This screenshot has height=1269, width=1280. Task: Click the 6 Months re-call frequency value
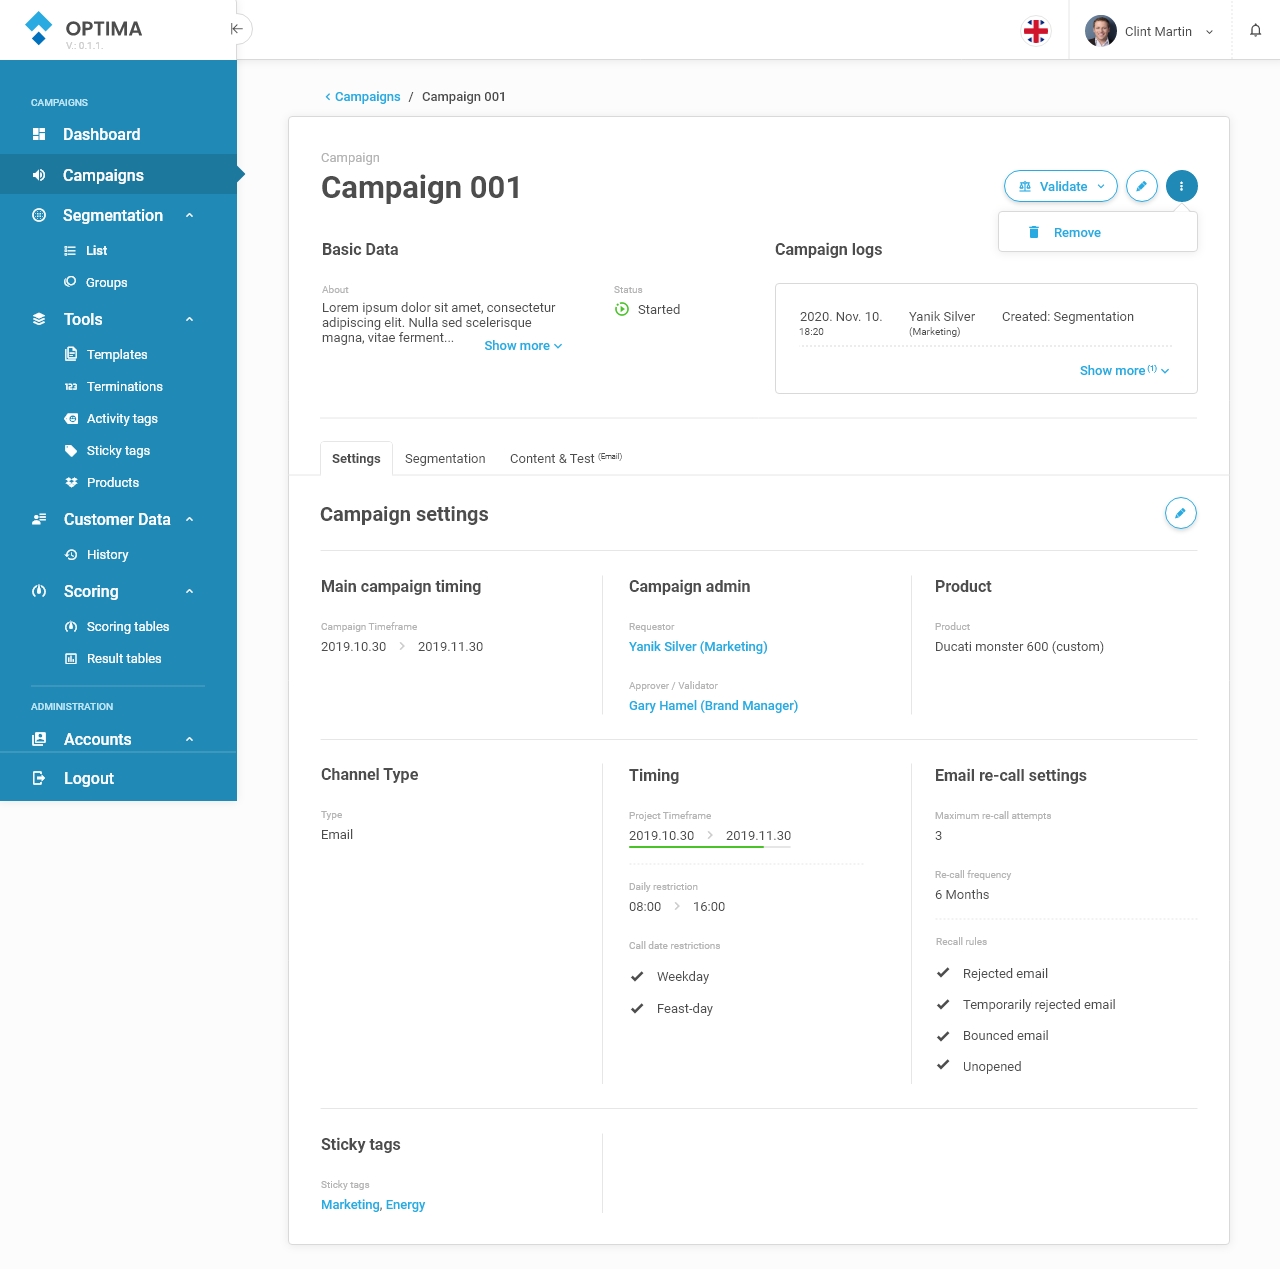coord(962,895)
